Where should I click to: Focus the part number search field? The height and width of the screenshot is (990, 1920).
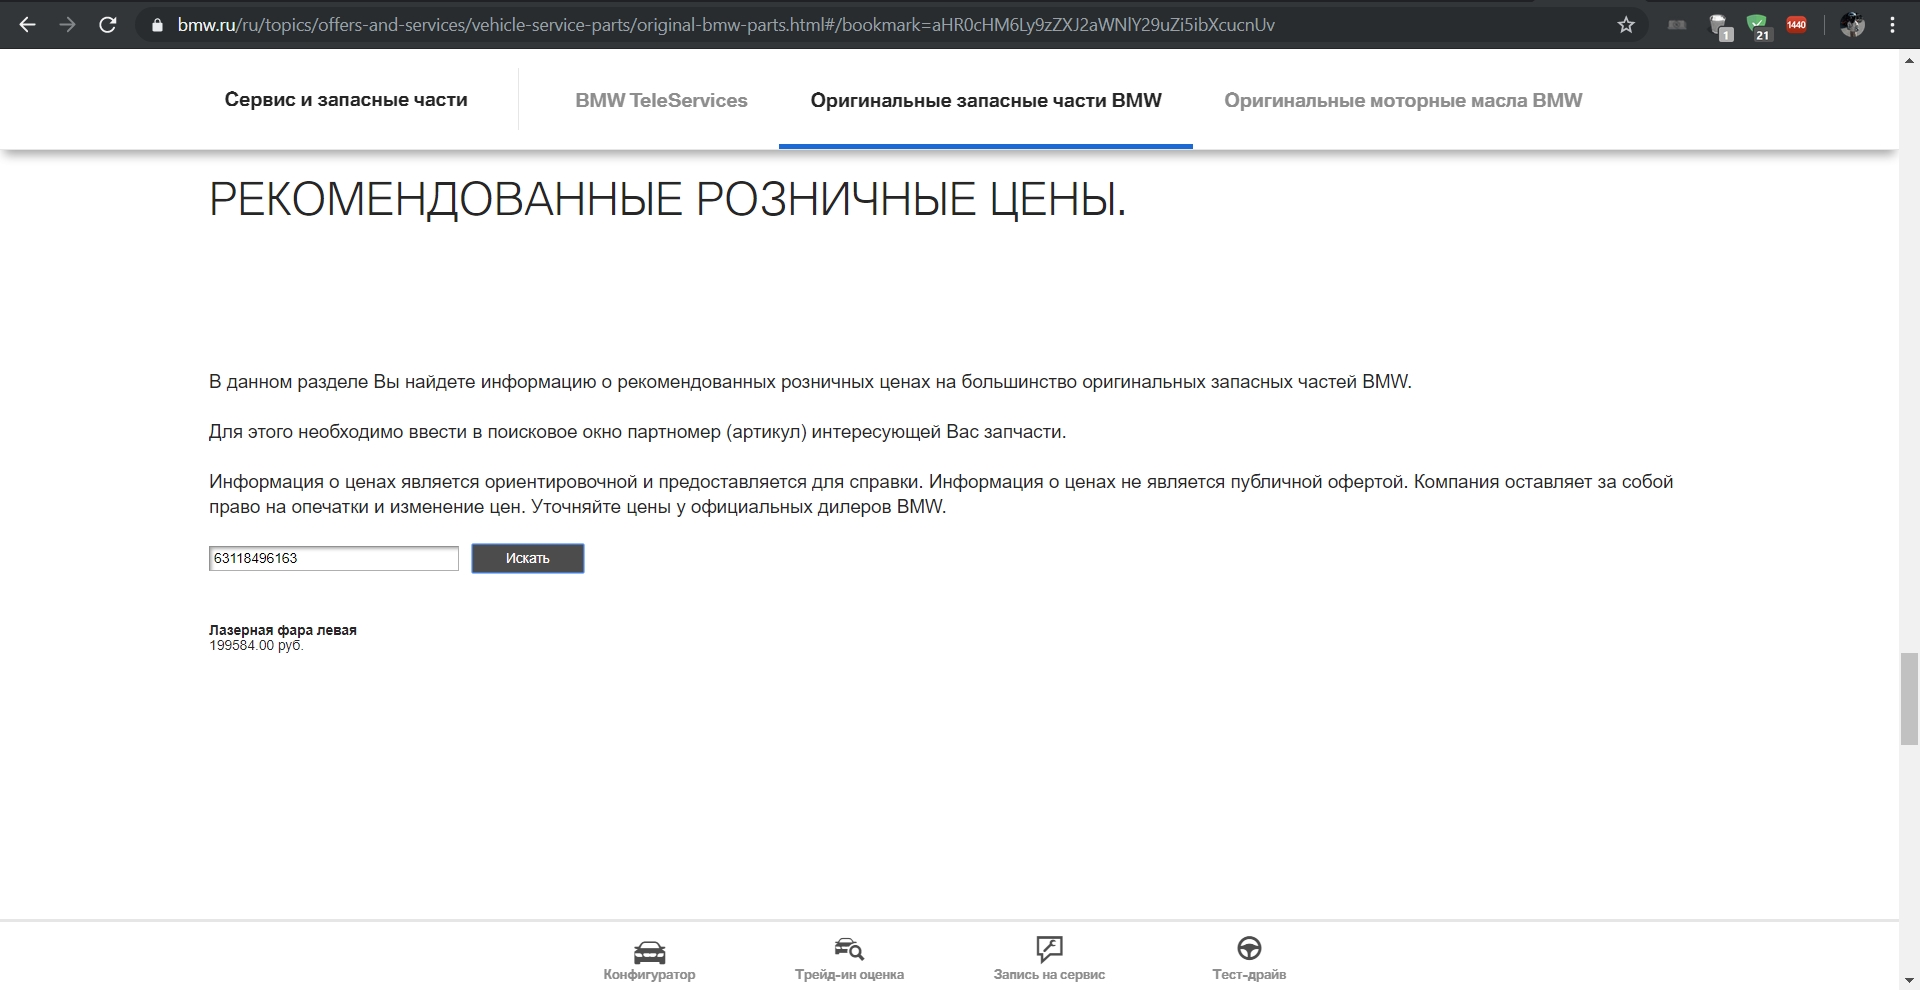(334, 558)
